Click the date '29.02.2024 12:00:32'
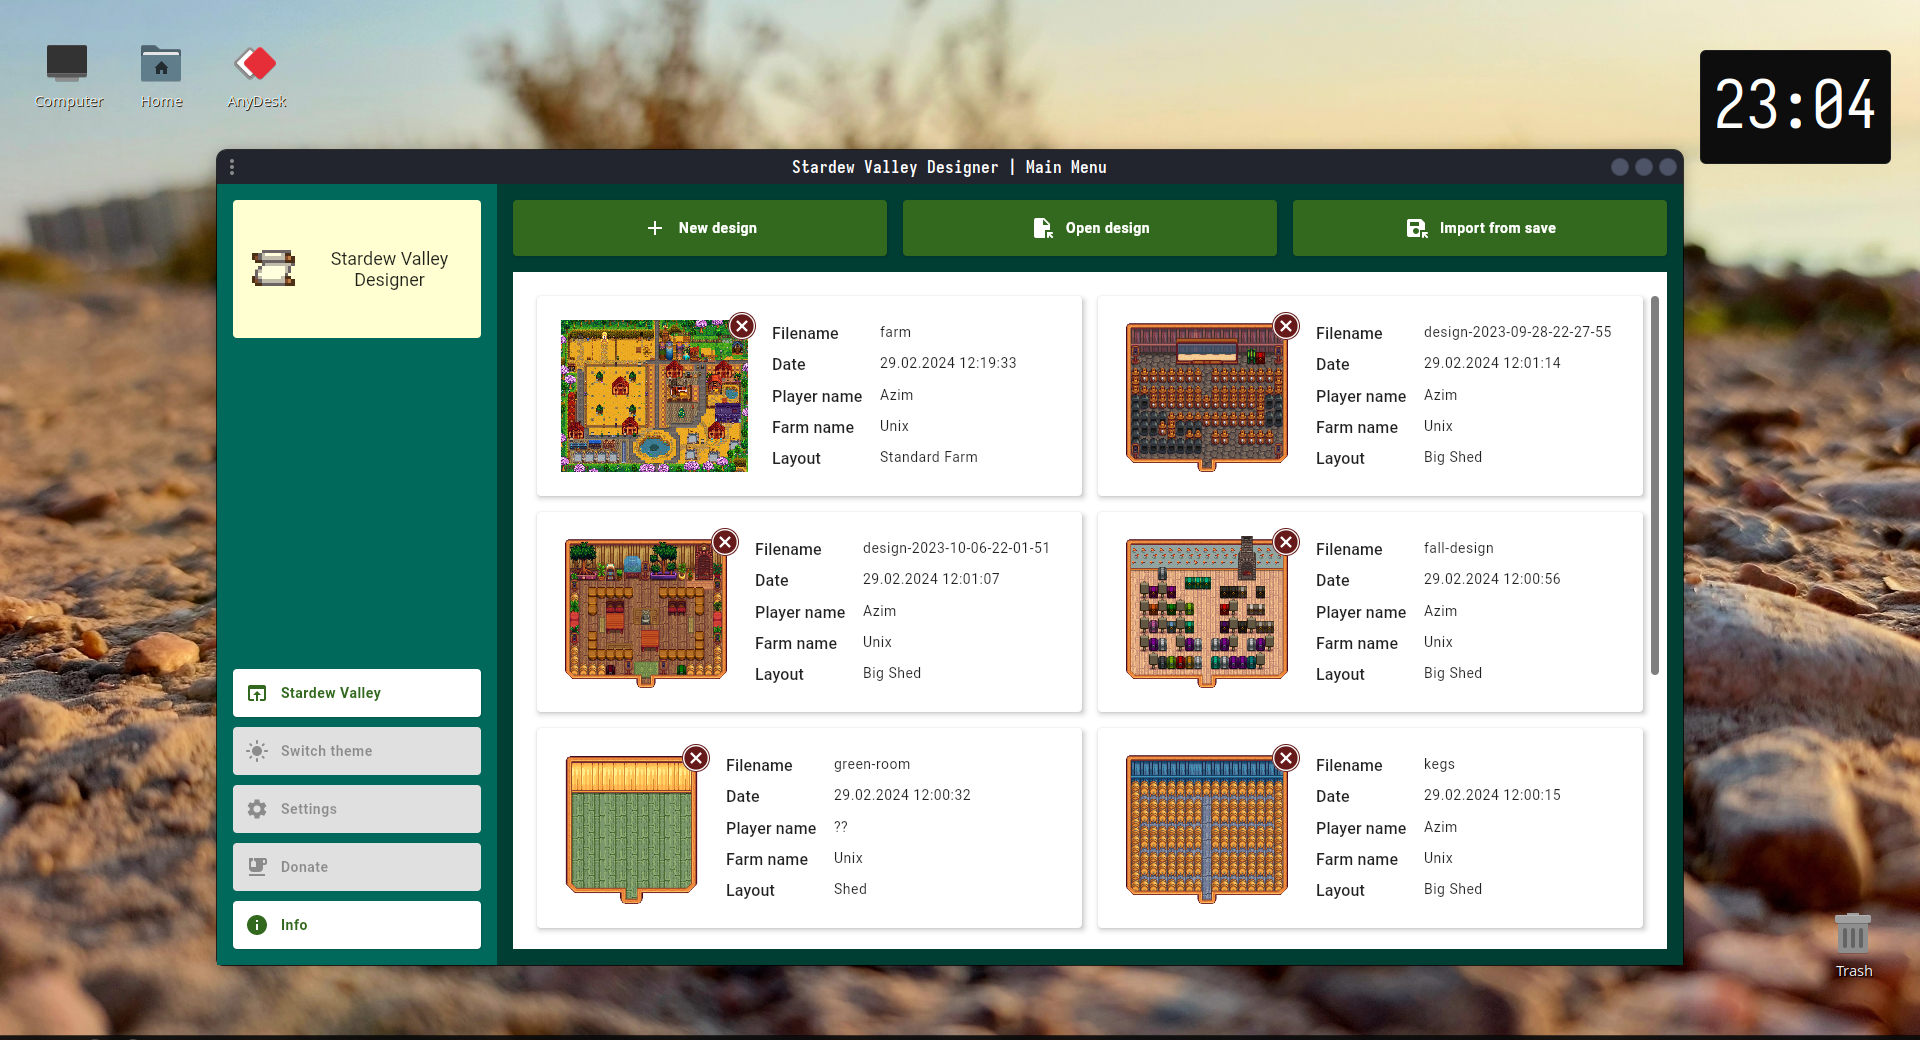1920x1040 pixels. (902, 795)
